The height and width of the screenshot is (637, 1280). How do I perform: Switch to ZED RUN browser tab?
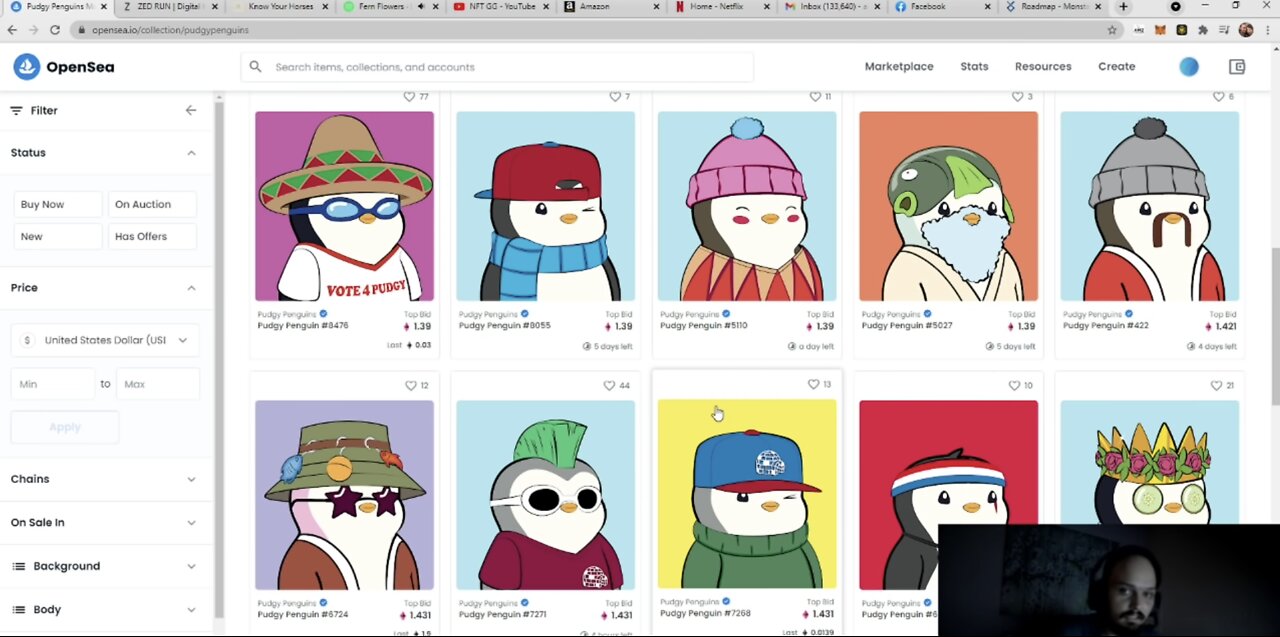[x=168, y=7]
